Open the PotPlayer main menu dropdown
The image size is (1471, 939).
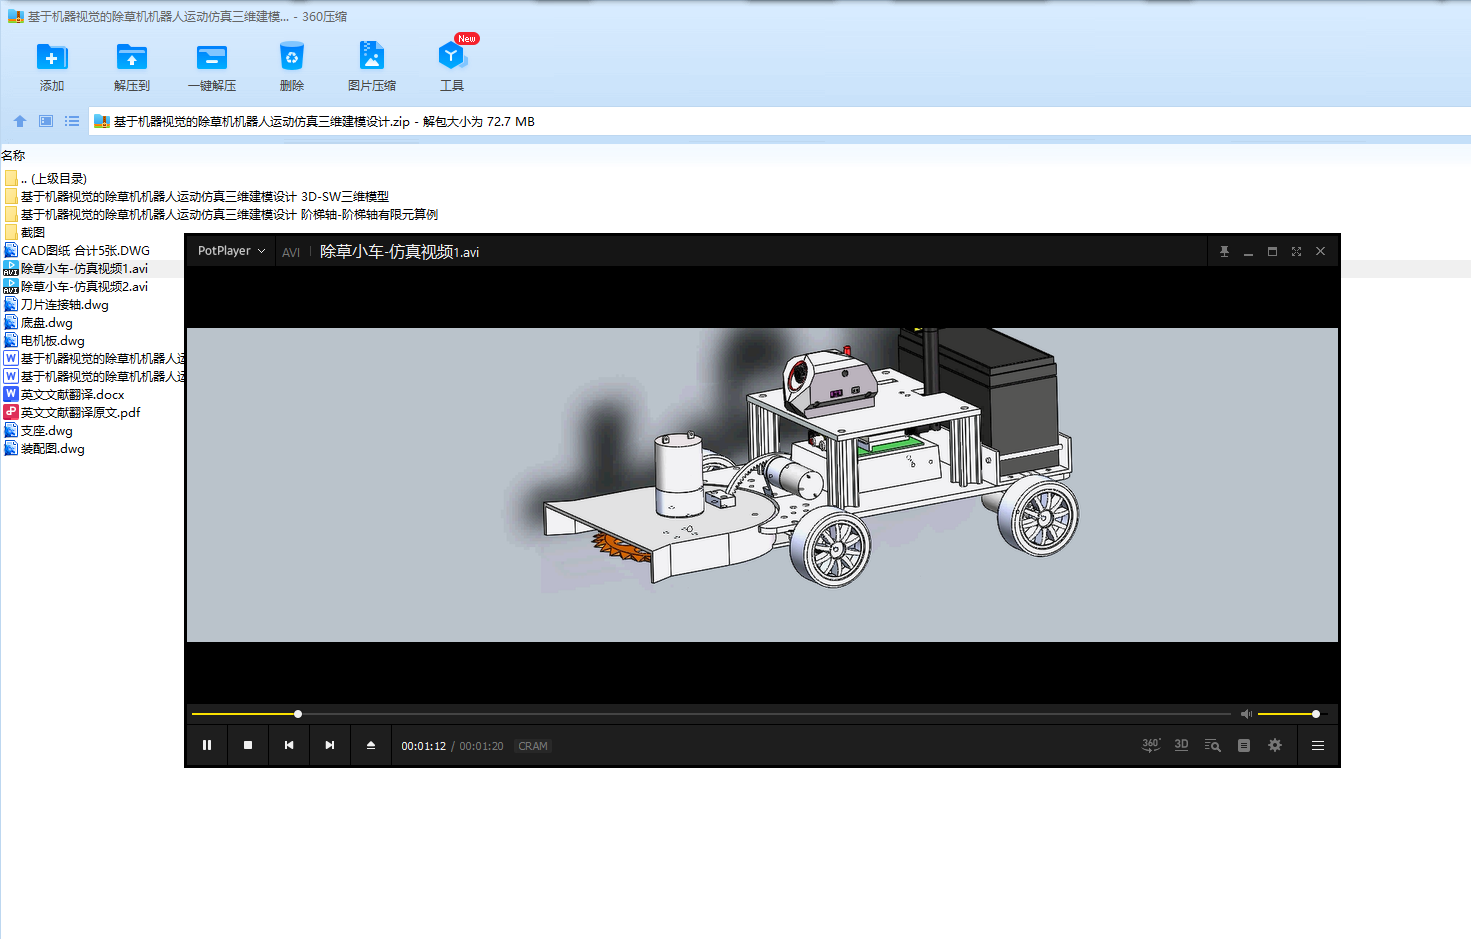pyautogui.click(x=231, y=251)
